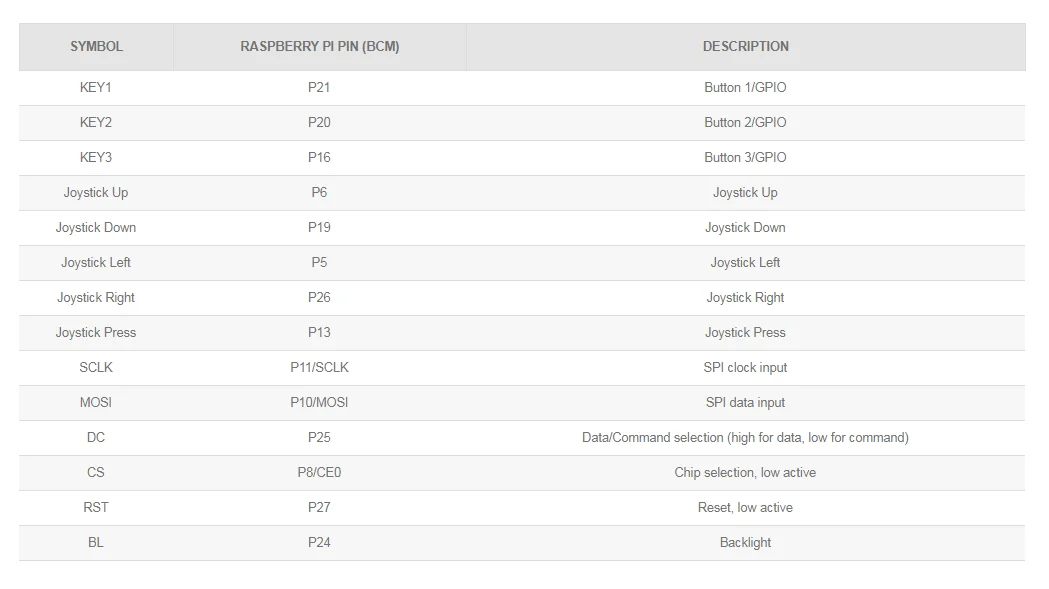Click the SCLK symbol cell

96,367
